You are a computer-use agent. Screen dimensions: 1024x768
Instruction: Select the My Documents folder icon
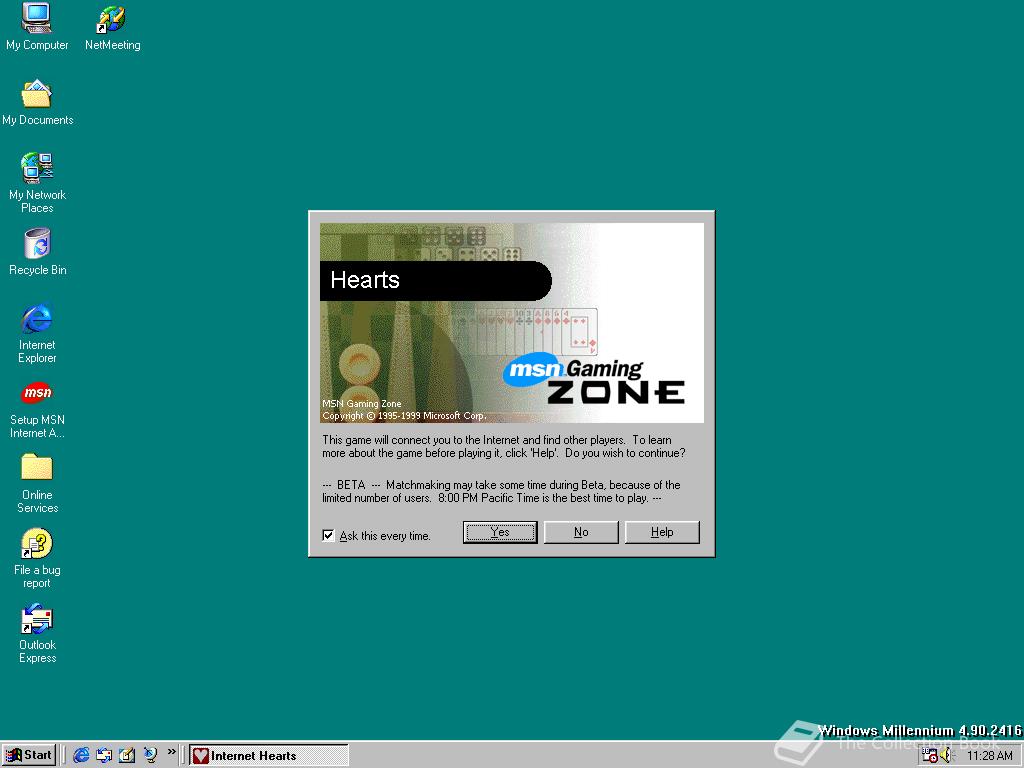click(x=37, y=103)
